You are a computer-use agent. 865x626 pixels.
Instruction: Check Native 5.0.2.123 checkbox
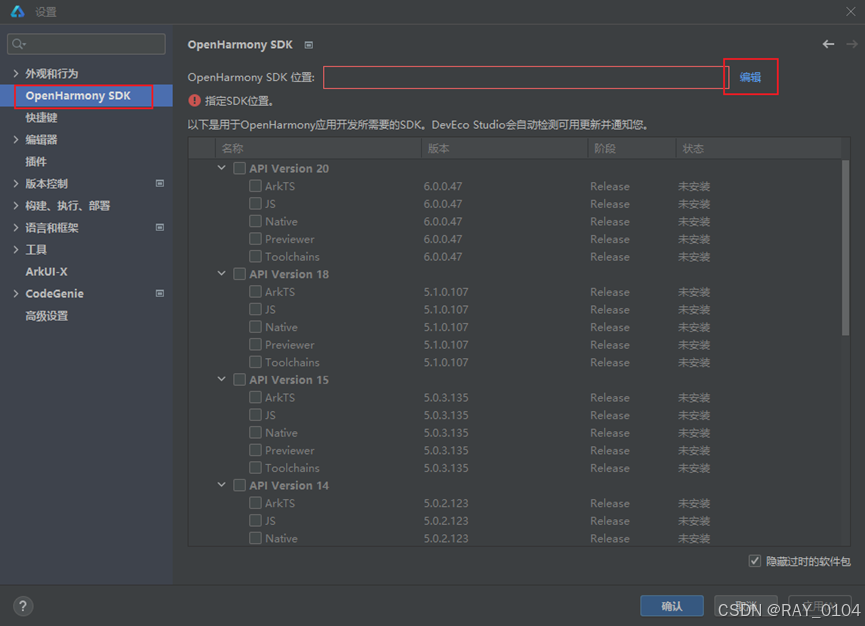pyautogui.click(x=255, y=538)
